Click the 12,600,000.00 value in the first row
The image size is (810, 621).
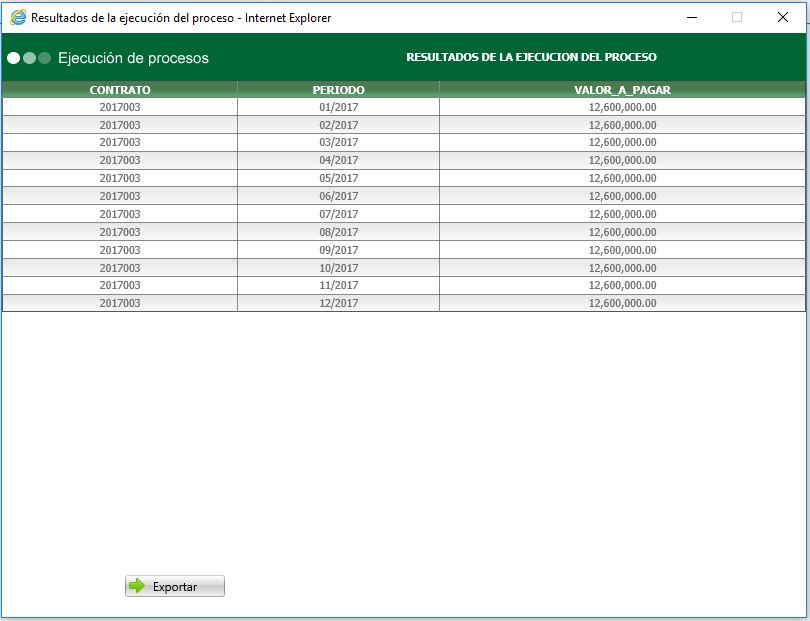point(623,106)
